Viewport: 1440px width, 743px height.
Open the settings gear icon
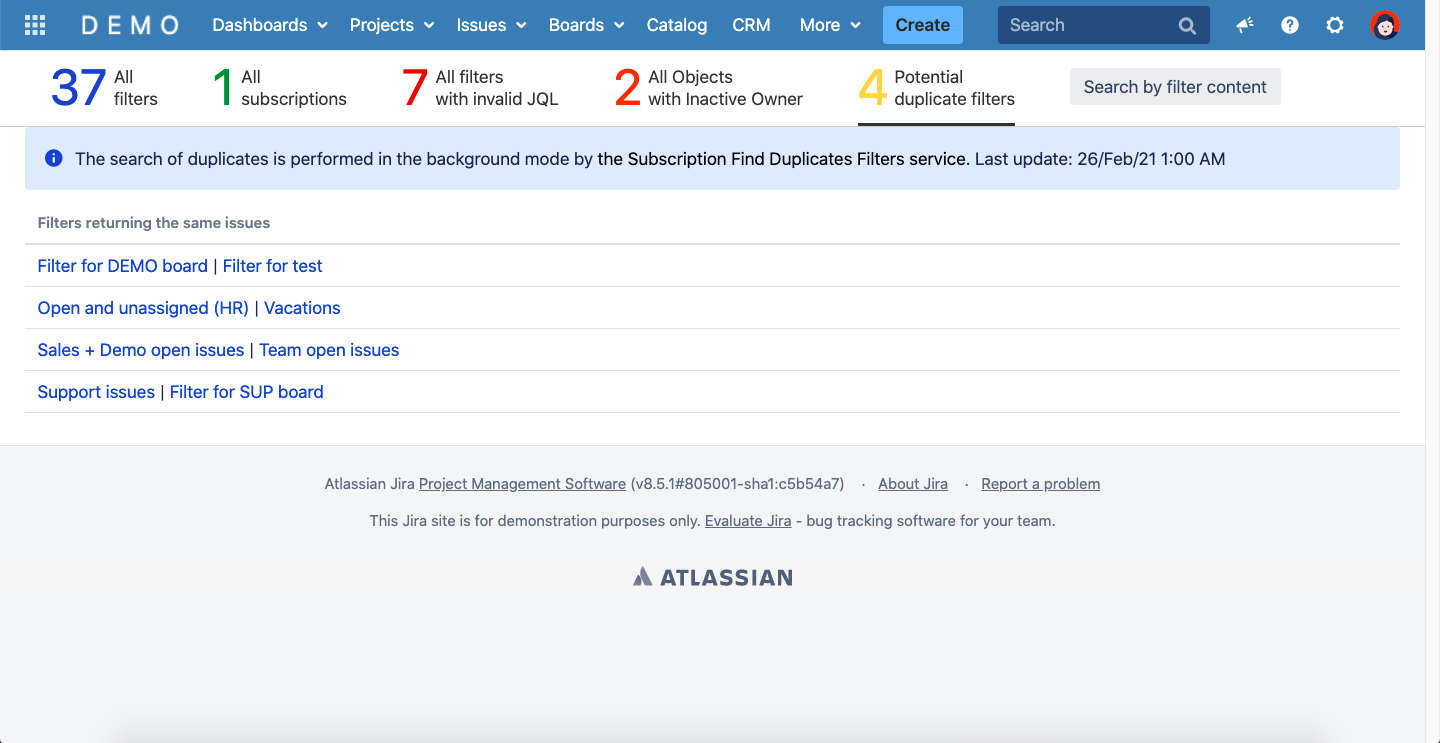point(1335,25)
